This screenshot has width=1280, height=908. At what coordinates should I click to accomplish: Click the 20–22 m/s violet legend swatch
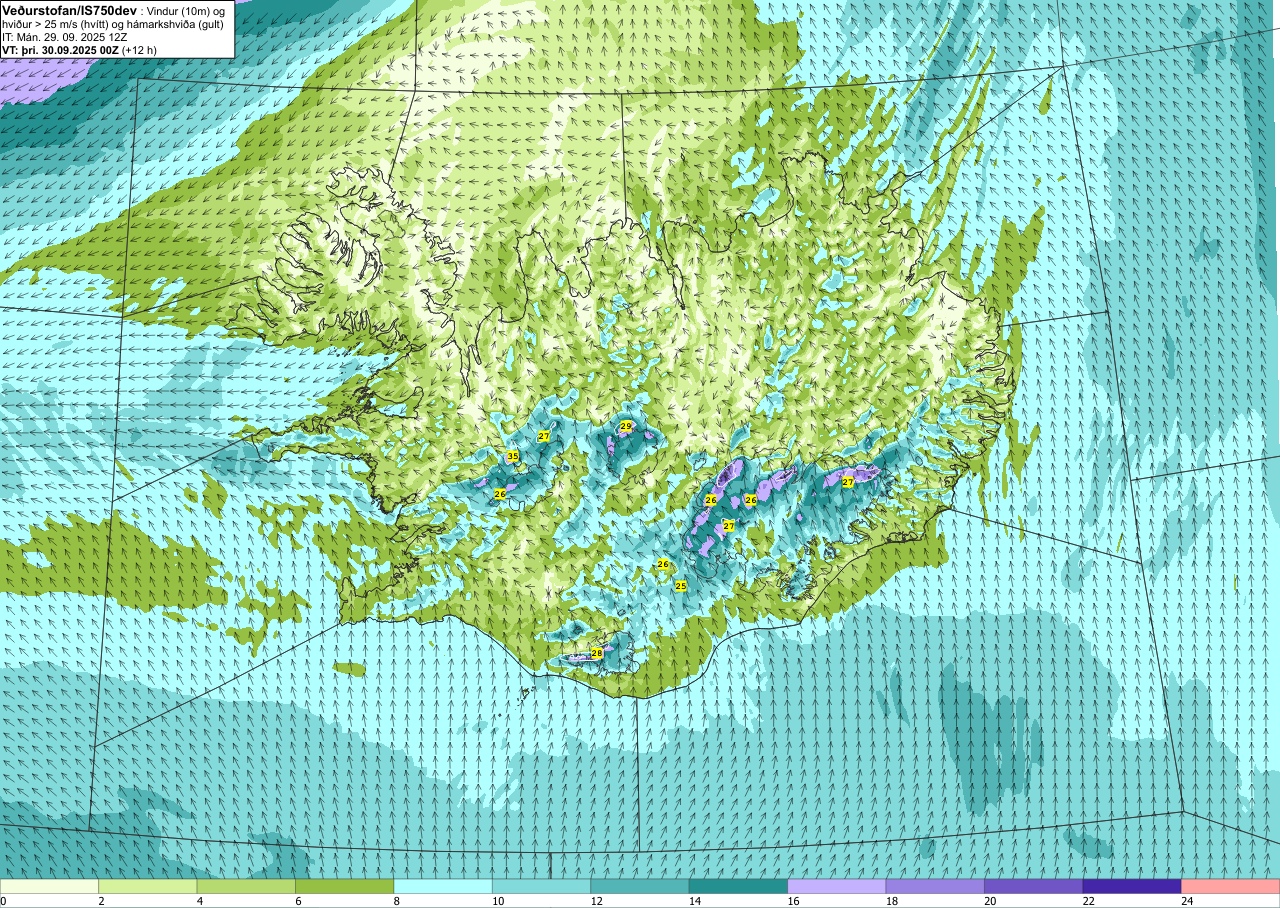click(x=1034, y=886)
